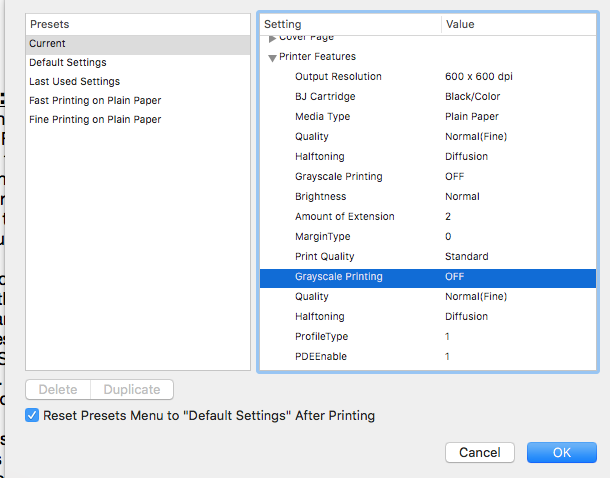610x478 pixels.
Task: Select the Output Resolution row
Action: coord(338,77)
